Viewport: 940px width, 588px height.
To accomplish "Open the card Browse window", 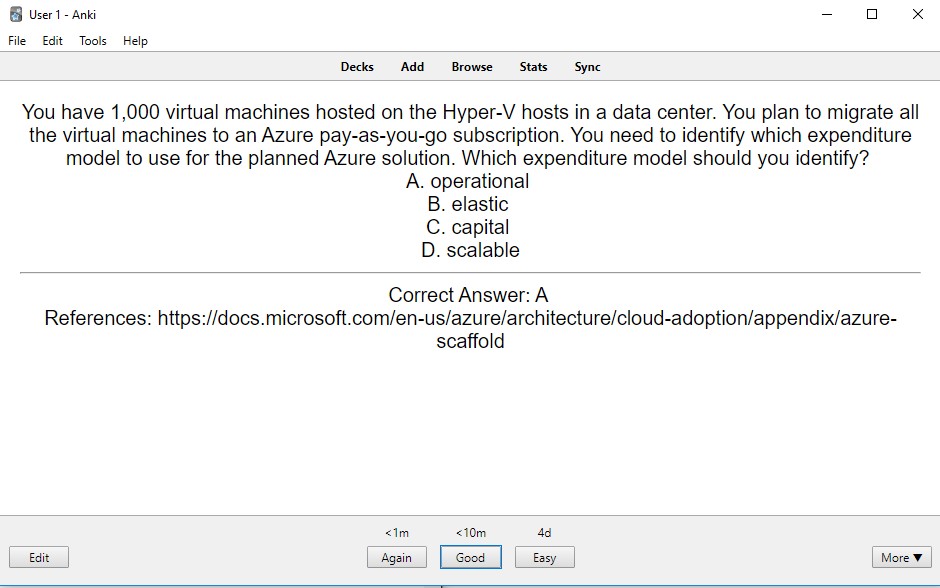I will point(472,67).
